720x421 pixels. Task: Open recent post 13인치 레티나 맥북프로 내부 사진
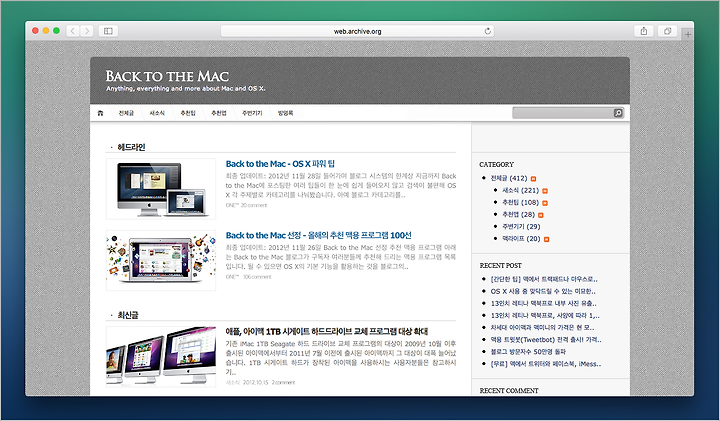tap(544, 303)
